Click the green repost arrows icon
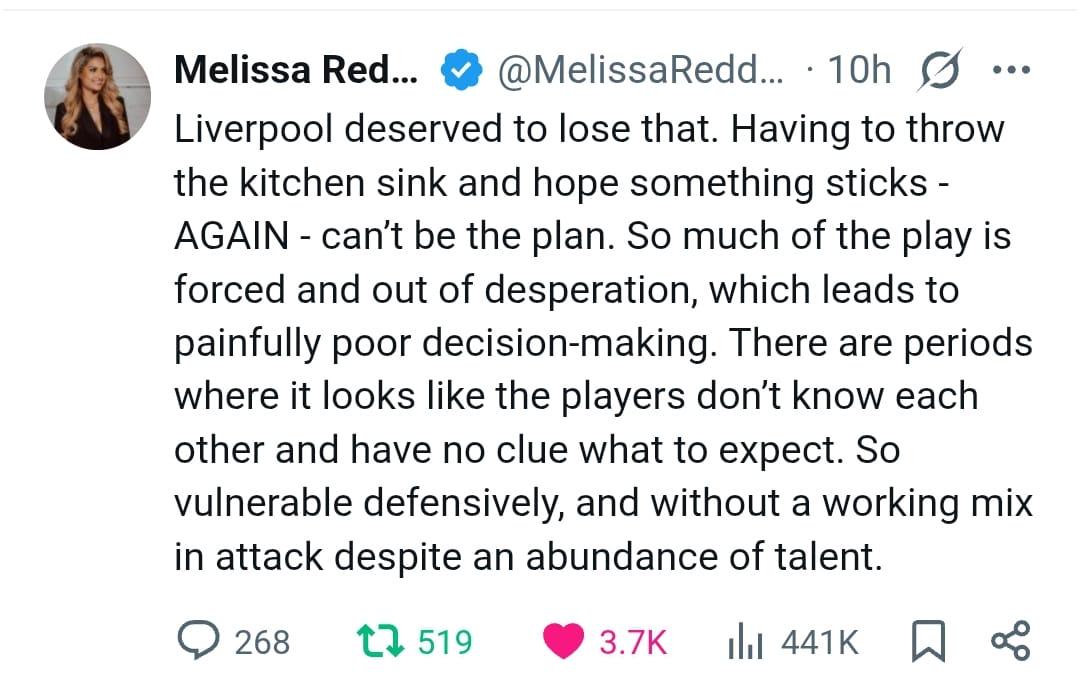The image size is (1080, 691). 379,641
